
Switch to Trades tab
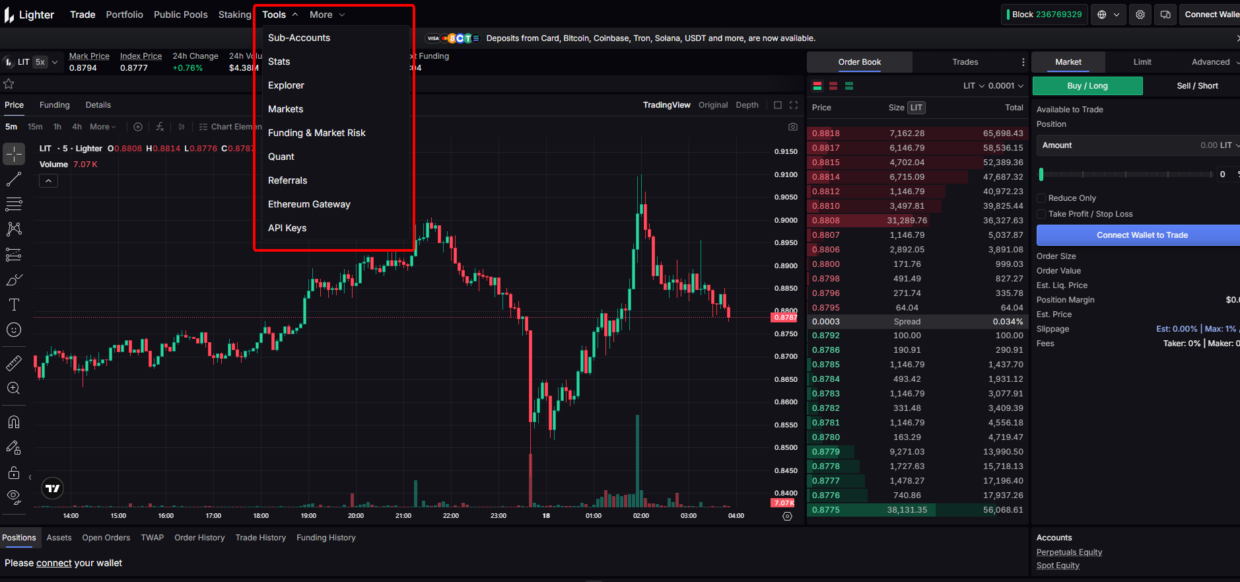[965, 62]
